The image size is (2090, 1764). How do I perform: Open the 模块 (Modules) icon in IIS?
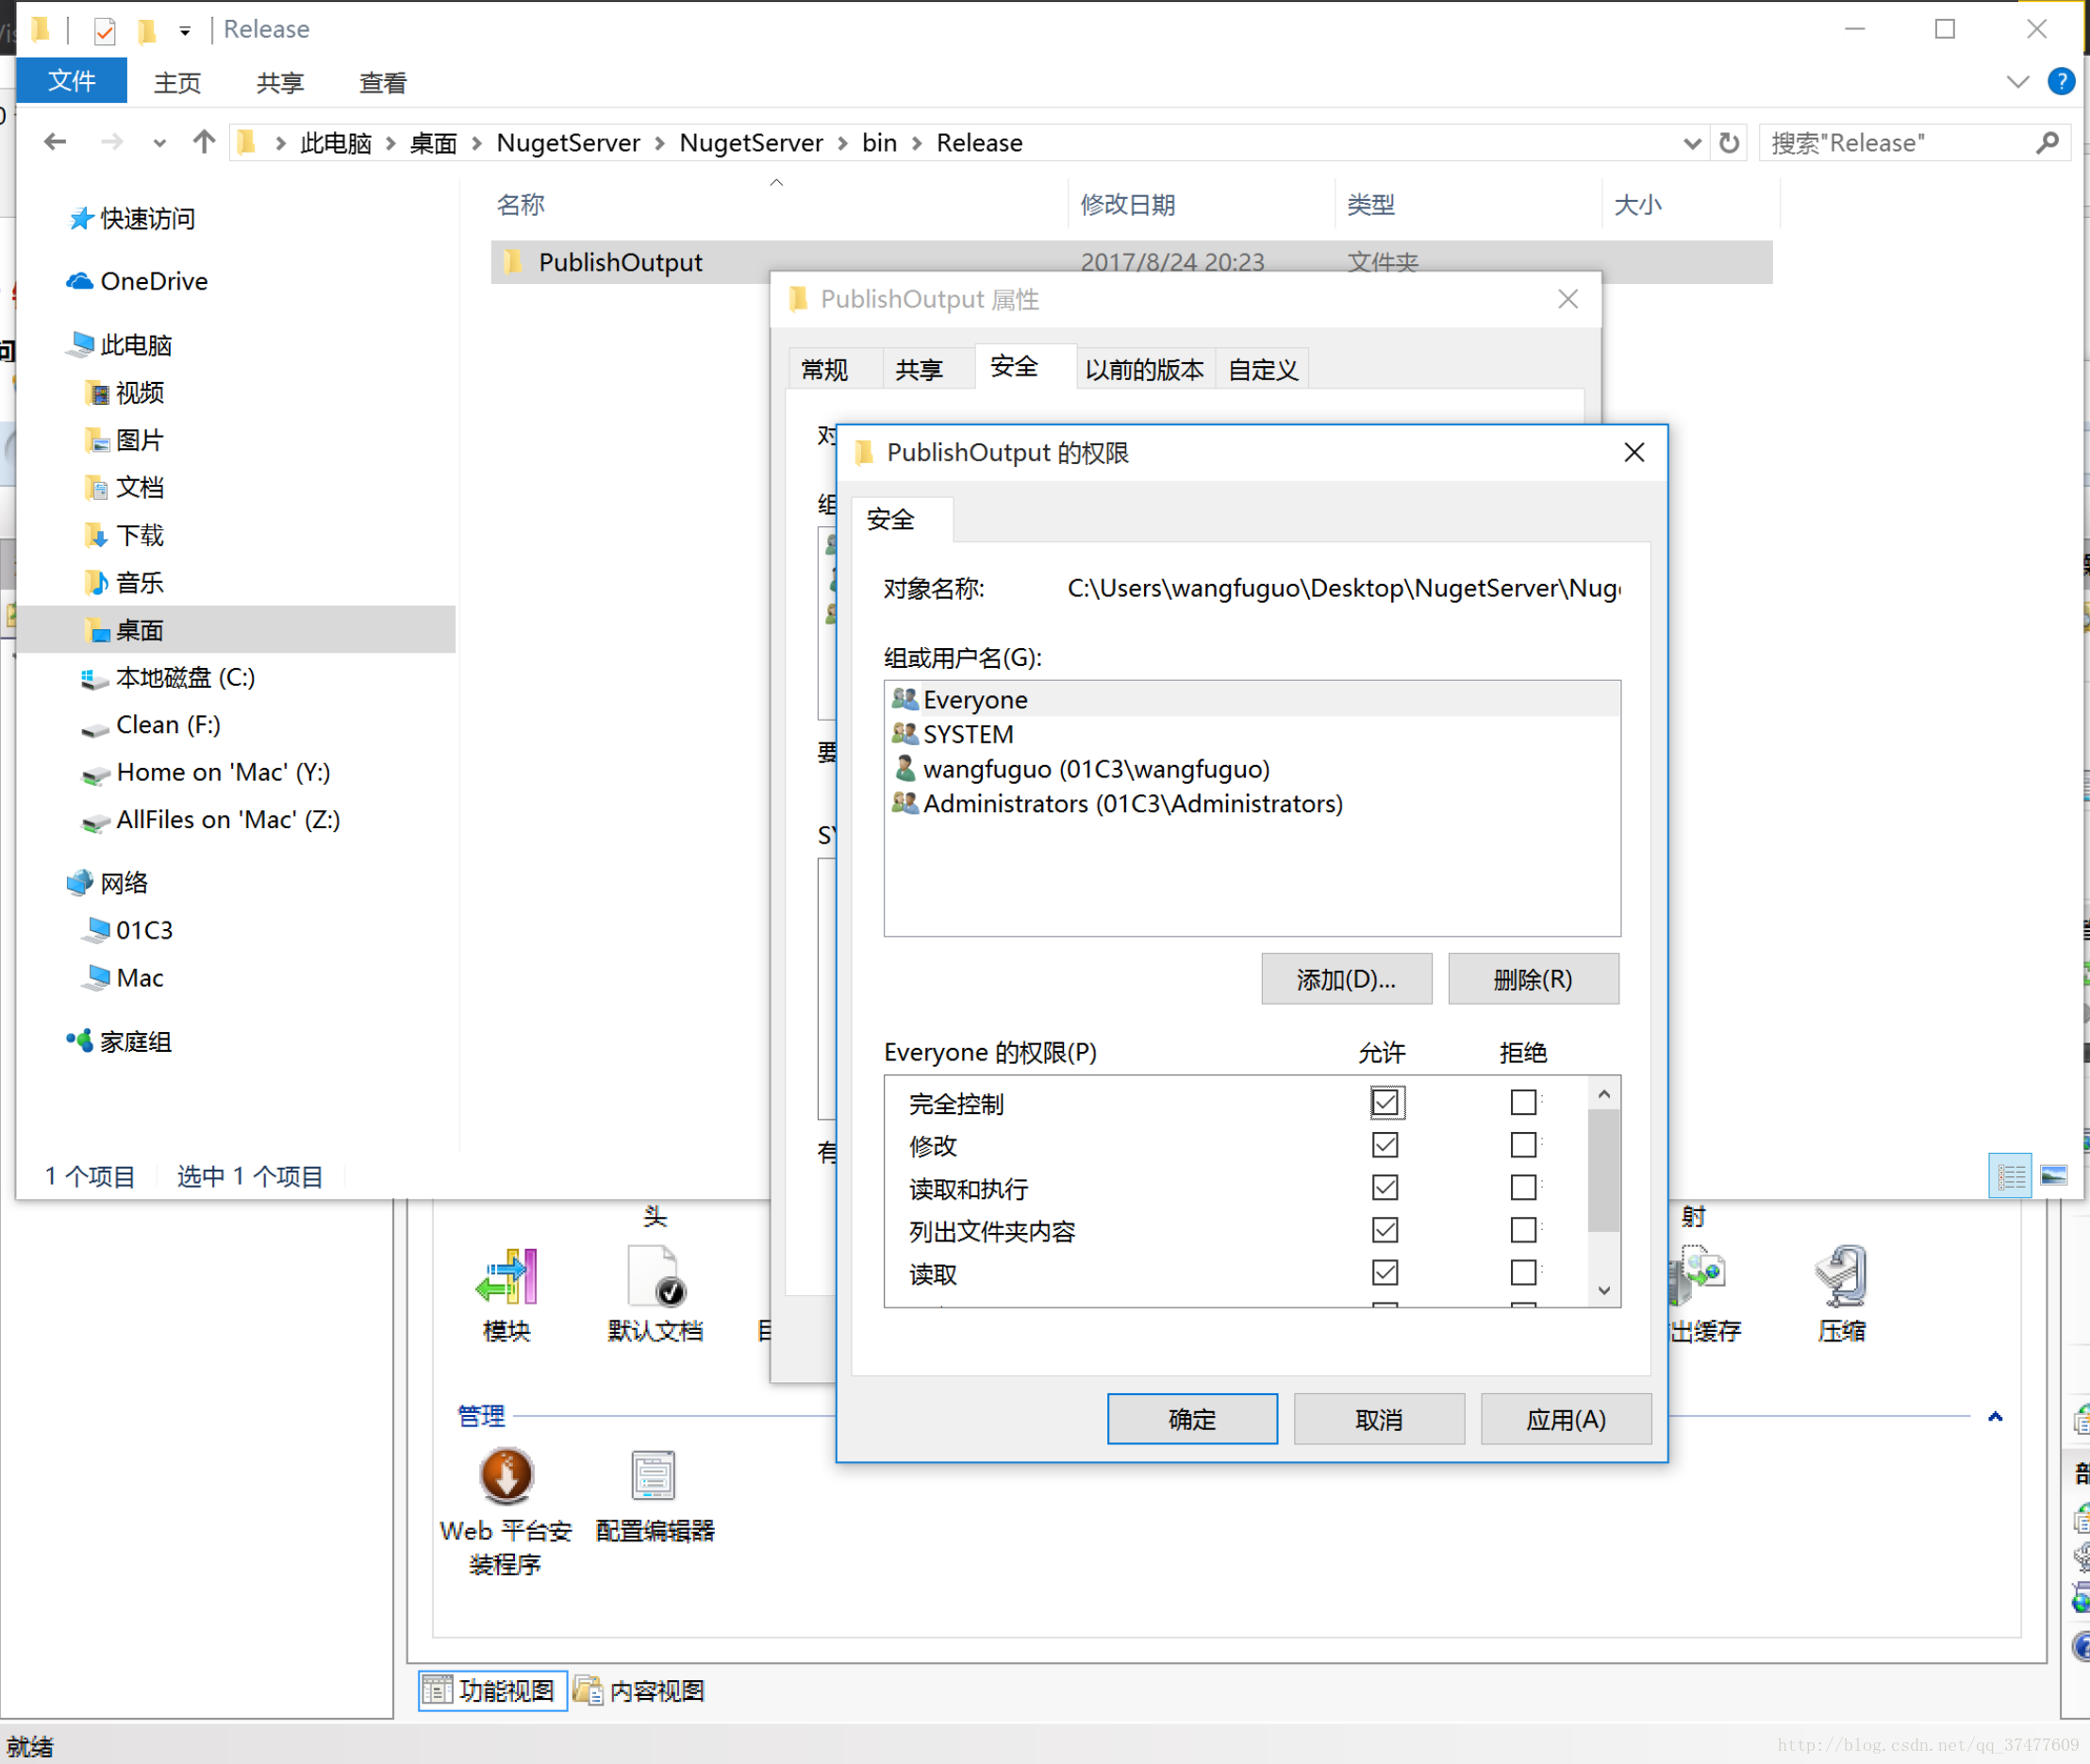pos(507,1294)
